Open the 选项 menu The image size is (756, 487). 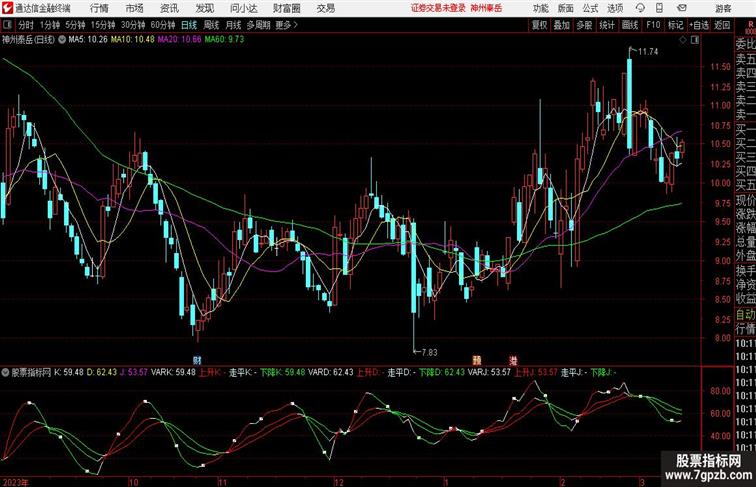[x=615, y=8]
